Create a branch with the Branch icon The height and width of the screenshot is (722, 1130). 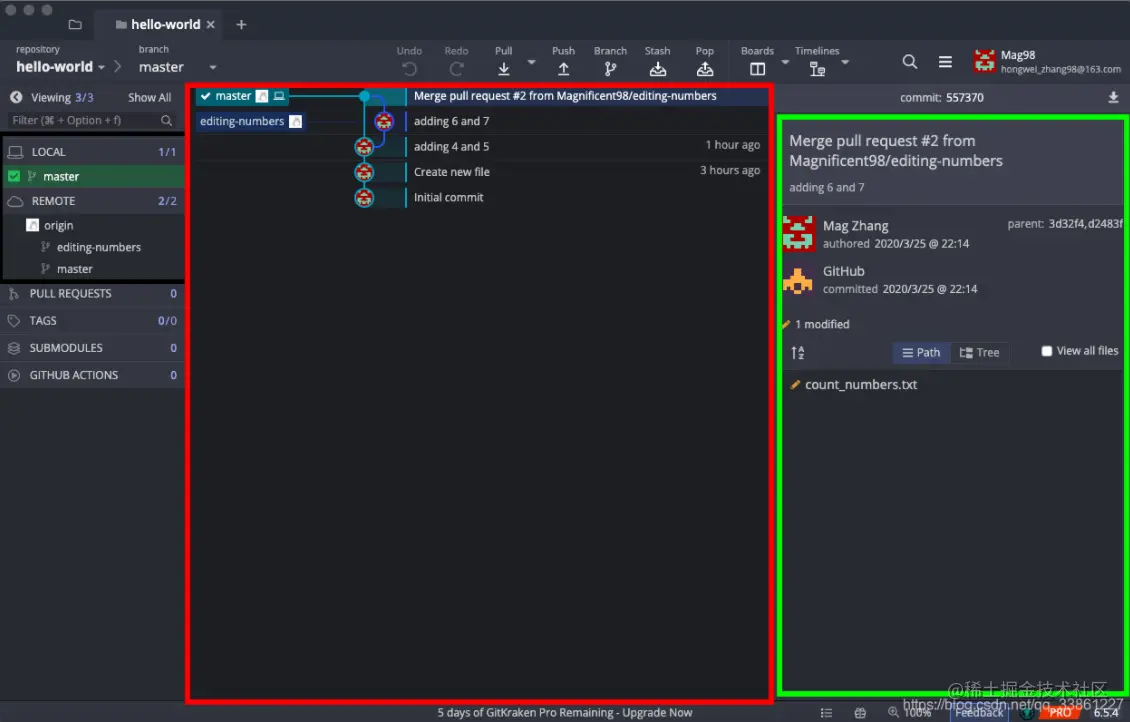pos(610,69)
